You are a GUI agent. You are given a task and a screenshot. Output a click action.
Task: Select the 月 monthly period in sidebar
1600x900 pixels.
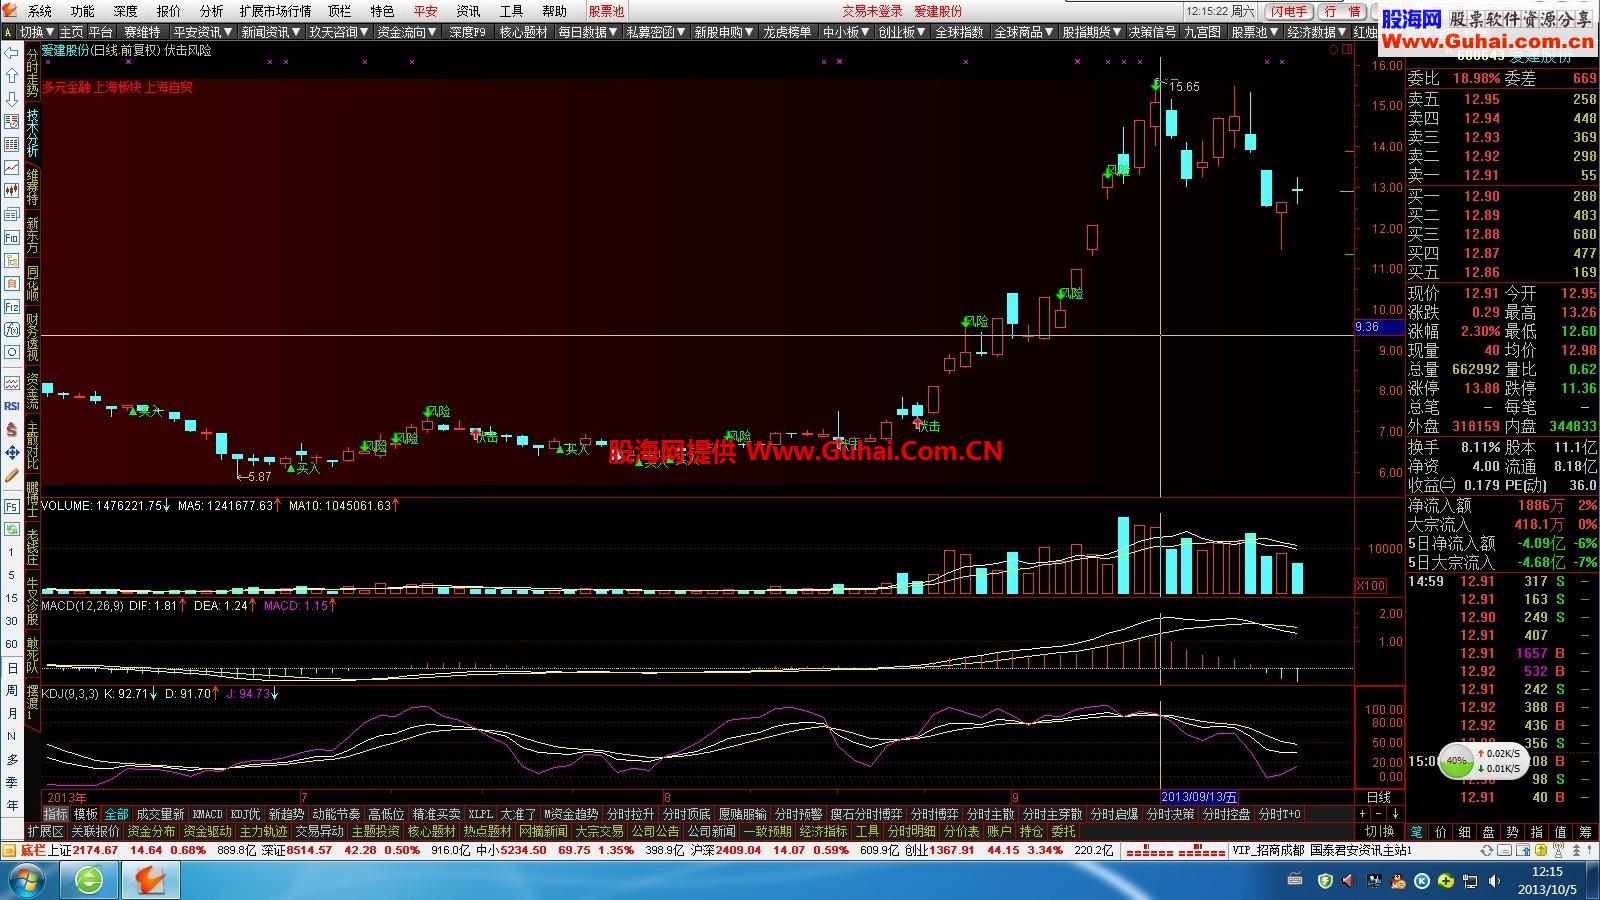point(12,714)
